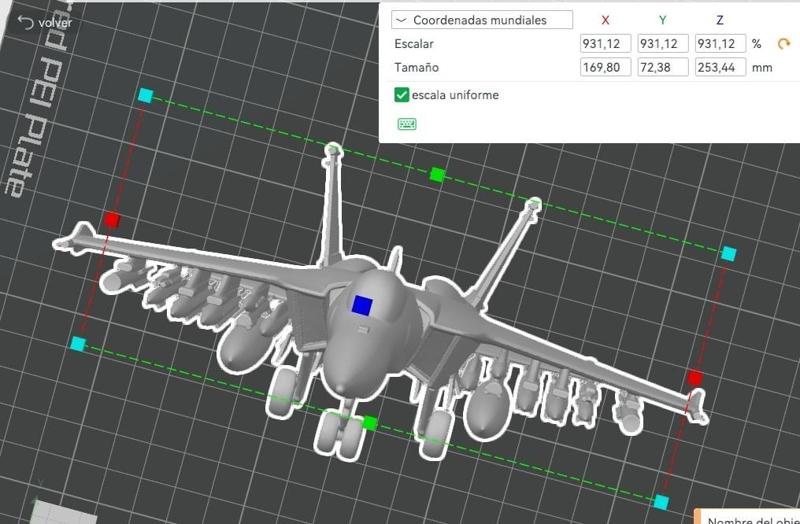Select the bottom-left cyan corner scale handle
Viewport: 800px width, 524px height.
pos(78,344)
